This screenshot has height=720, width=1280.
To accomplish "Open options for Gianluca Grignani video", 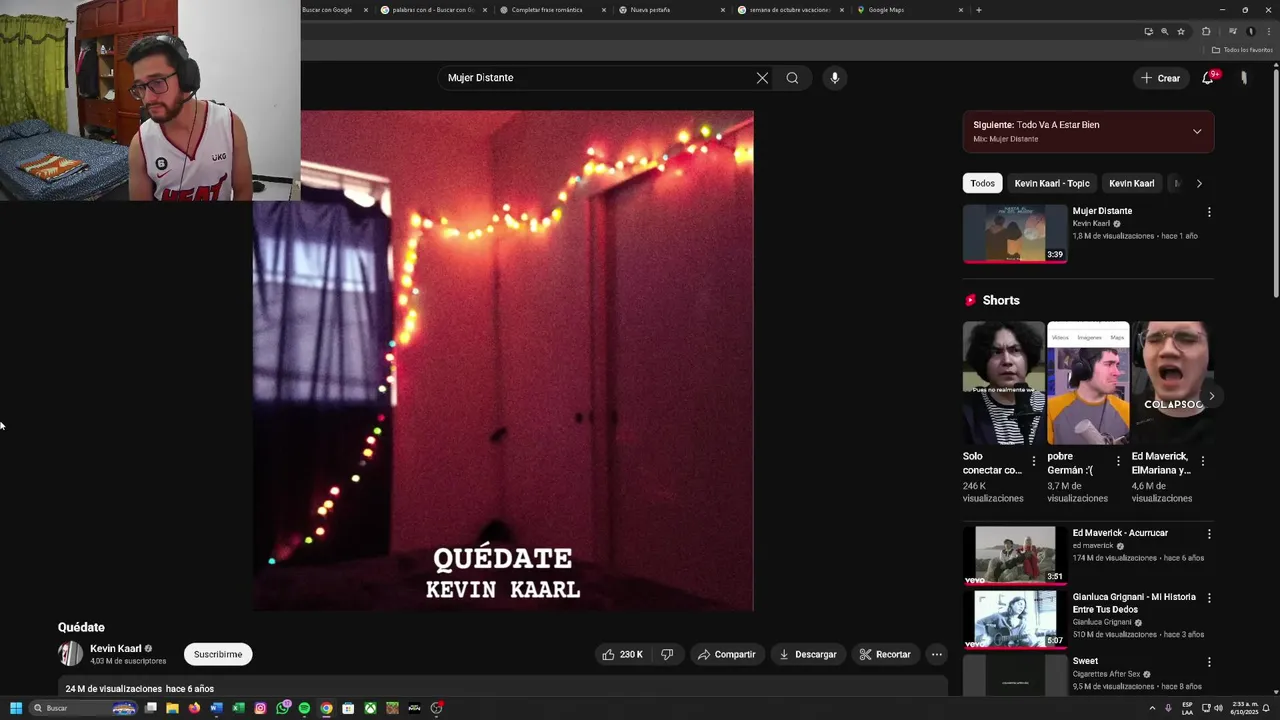I will coord(1209,598).
